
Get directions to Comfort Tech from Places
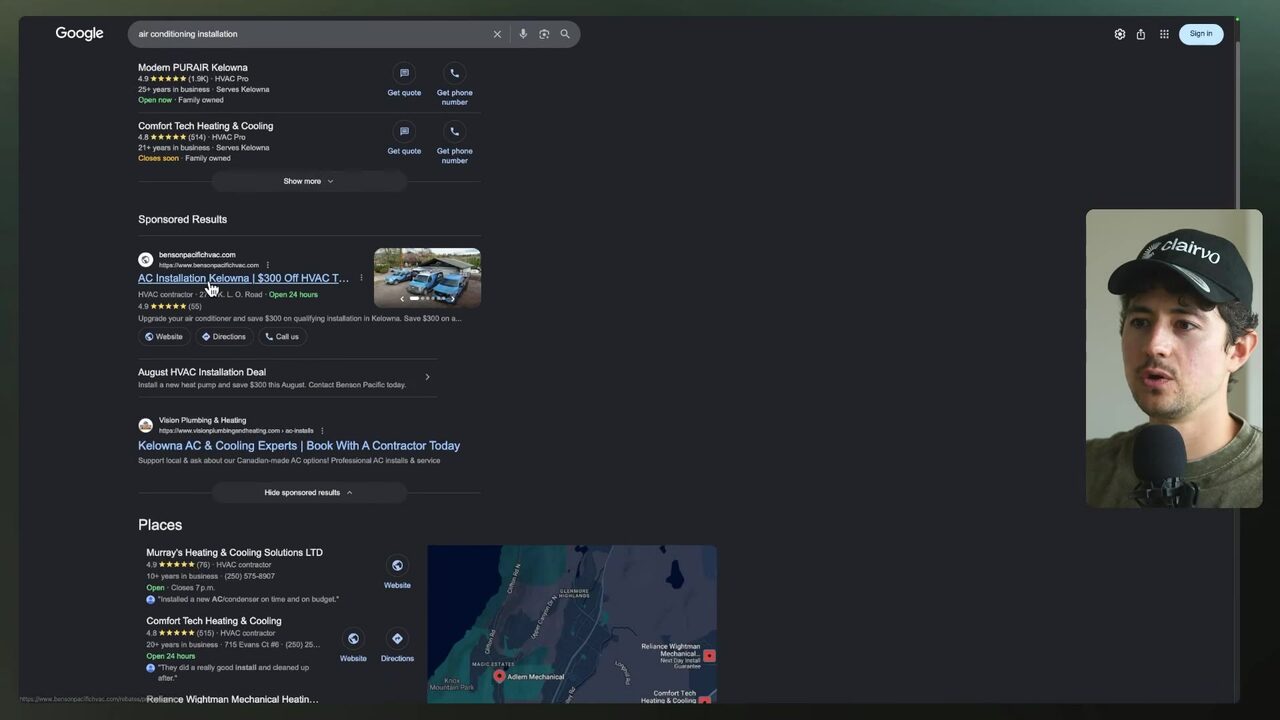[397, 645]
